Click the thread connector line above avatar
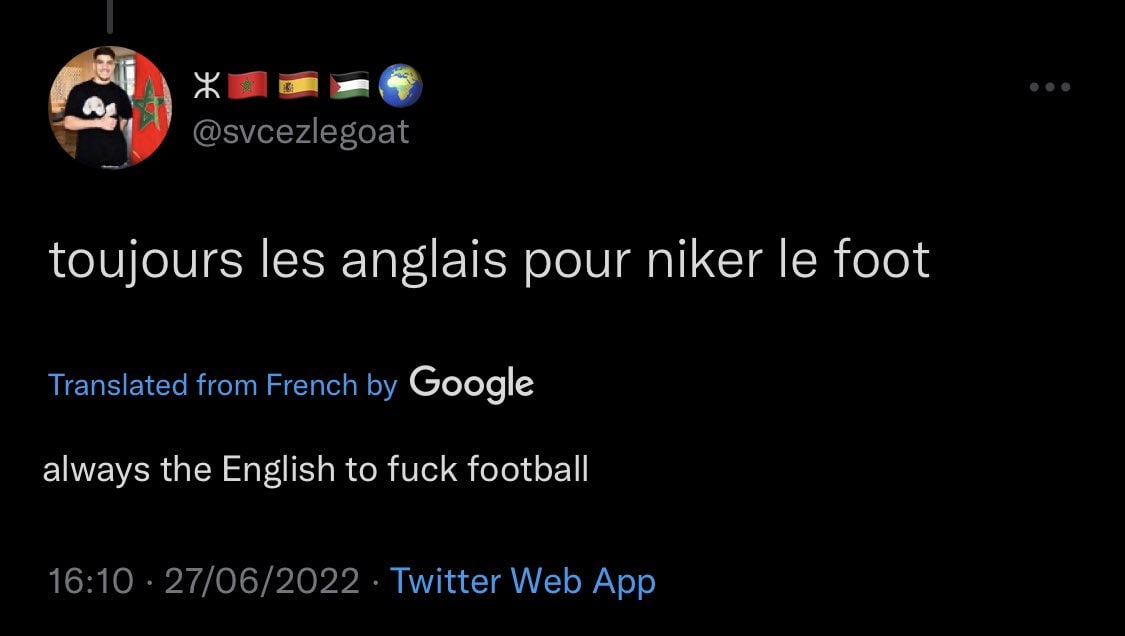The height and width of the screenshot is (636, 1125). 109,15
